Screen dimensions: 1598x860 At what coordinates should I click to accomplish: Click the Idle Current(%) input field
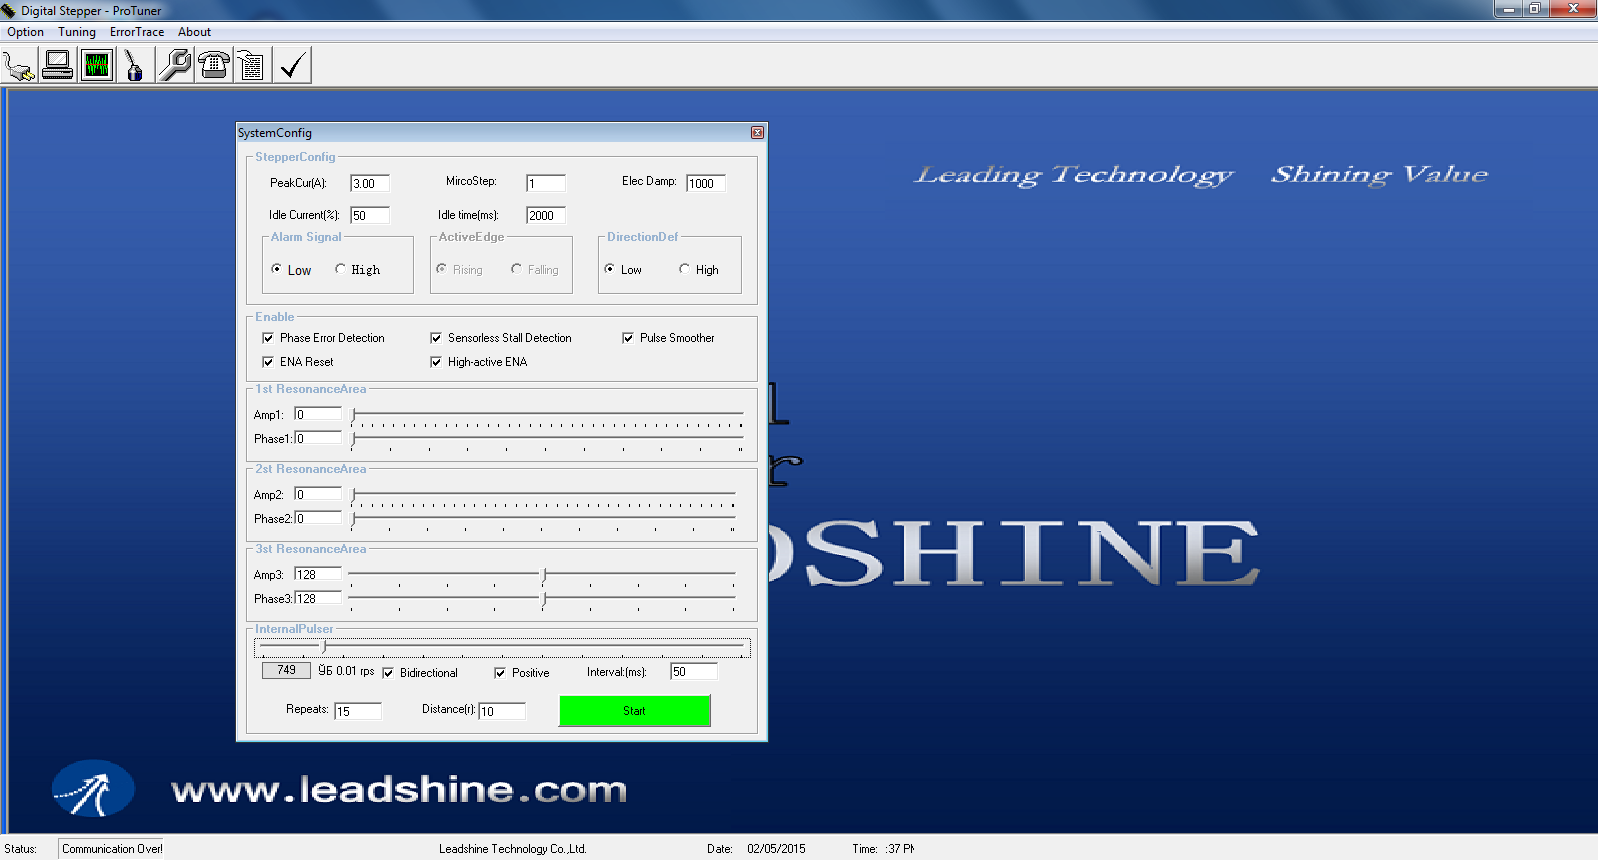point(370,215)
